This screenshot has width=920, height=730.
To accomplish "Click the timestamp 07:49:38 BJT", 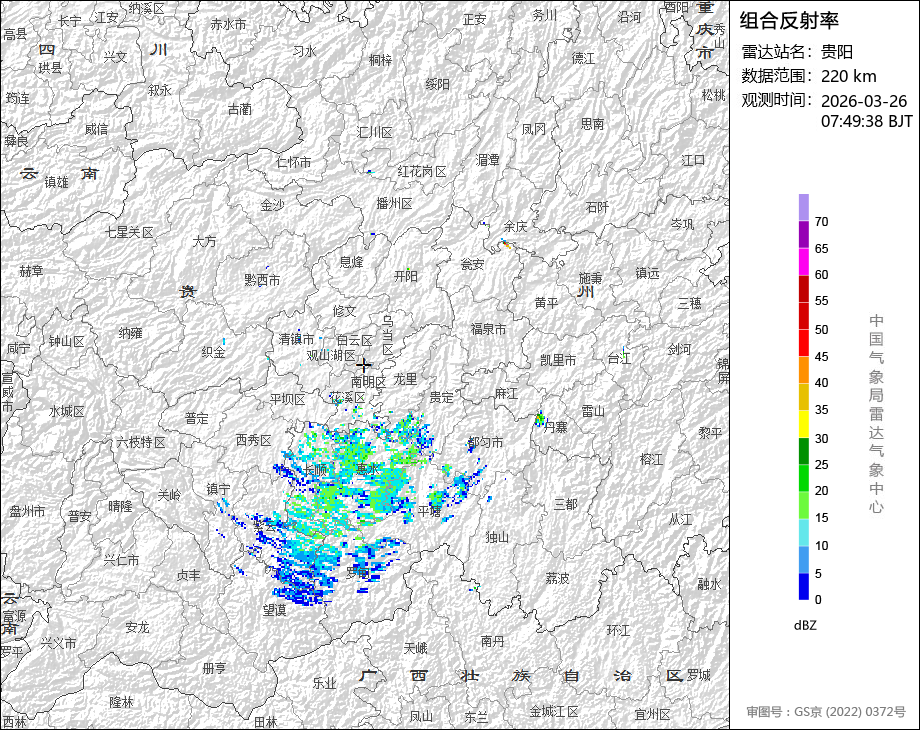I will 867,121.
